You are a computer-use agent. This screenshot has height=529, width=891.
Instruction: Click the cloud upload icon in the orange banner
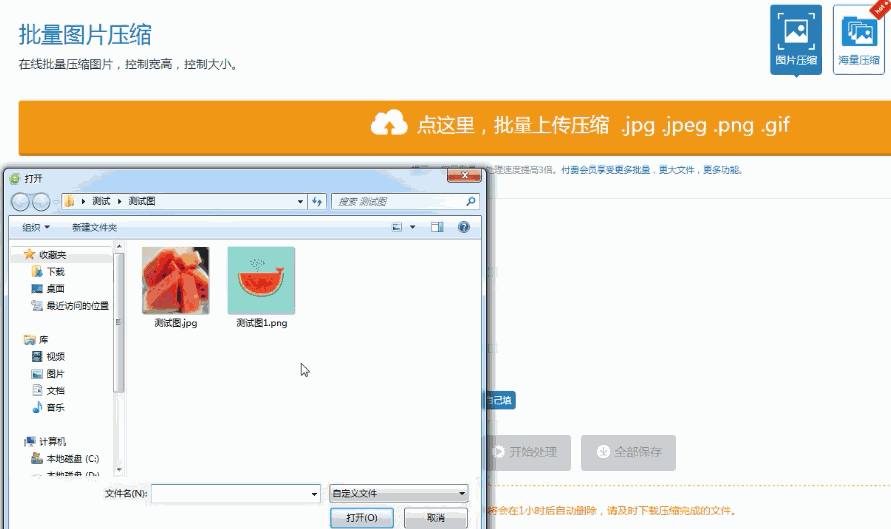389,123
